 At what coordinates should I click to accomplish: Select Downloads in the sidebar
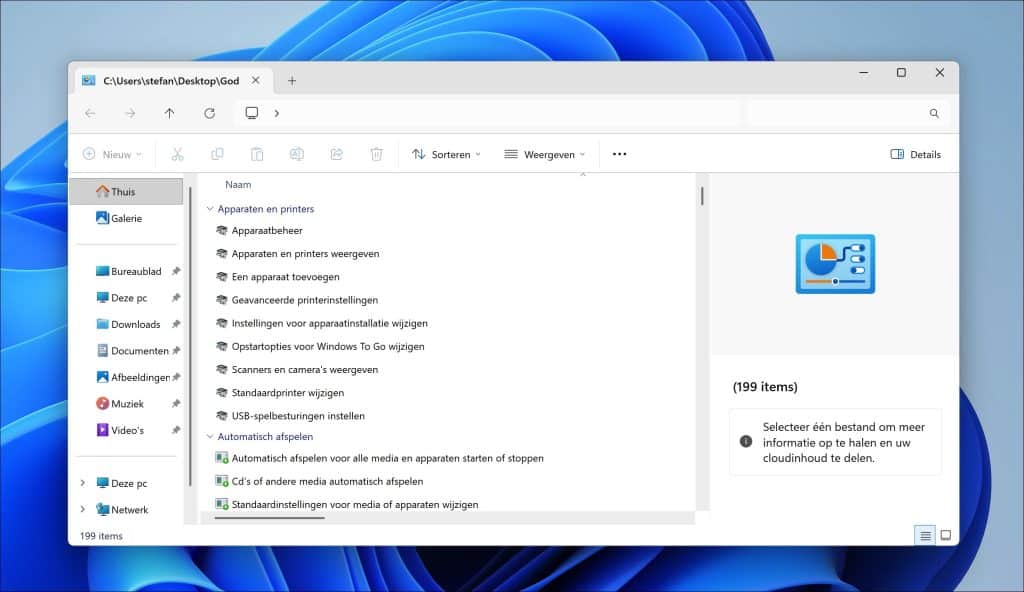(x=135, y=324)
